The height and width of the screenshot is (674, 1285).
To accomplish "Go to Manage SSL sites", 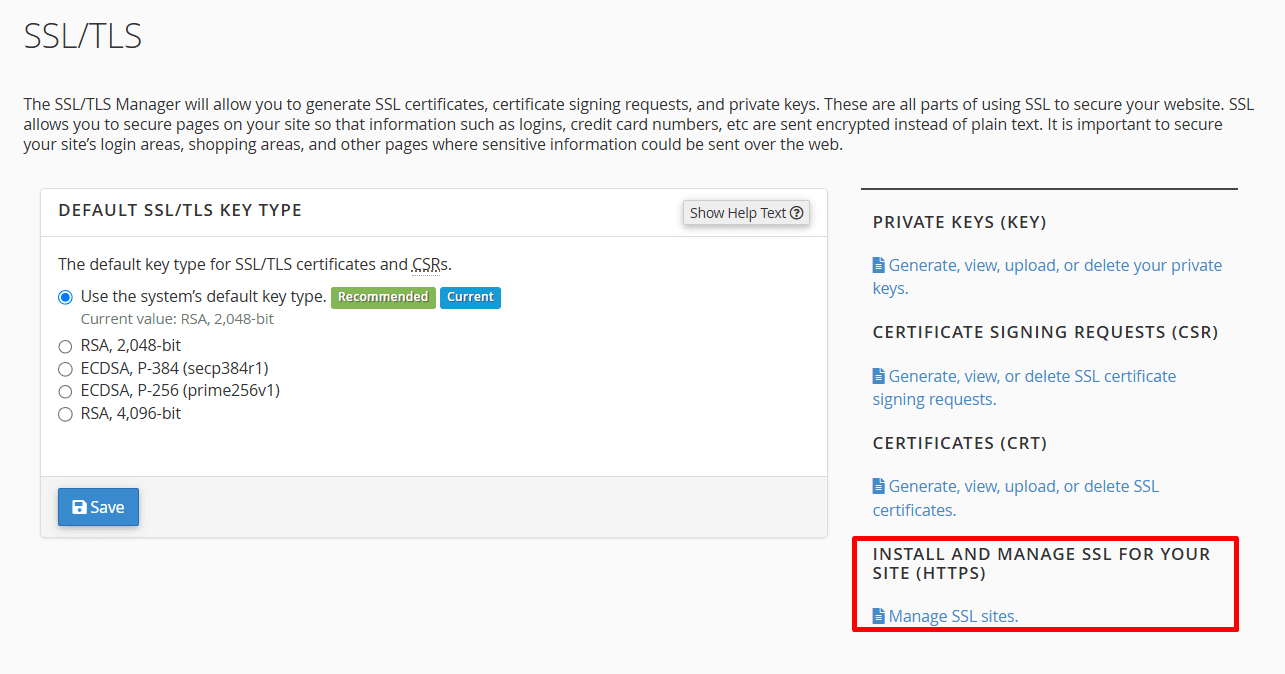I will tap(952, 617).
